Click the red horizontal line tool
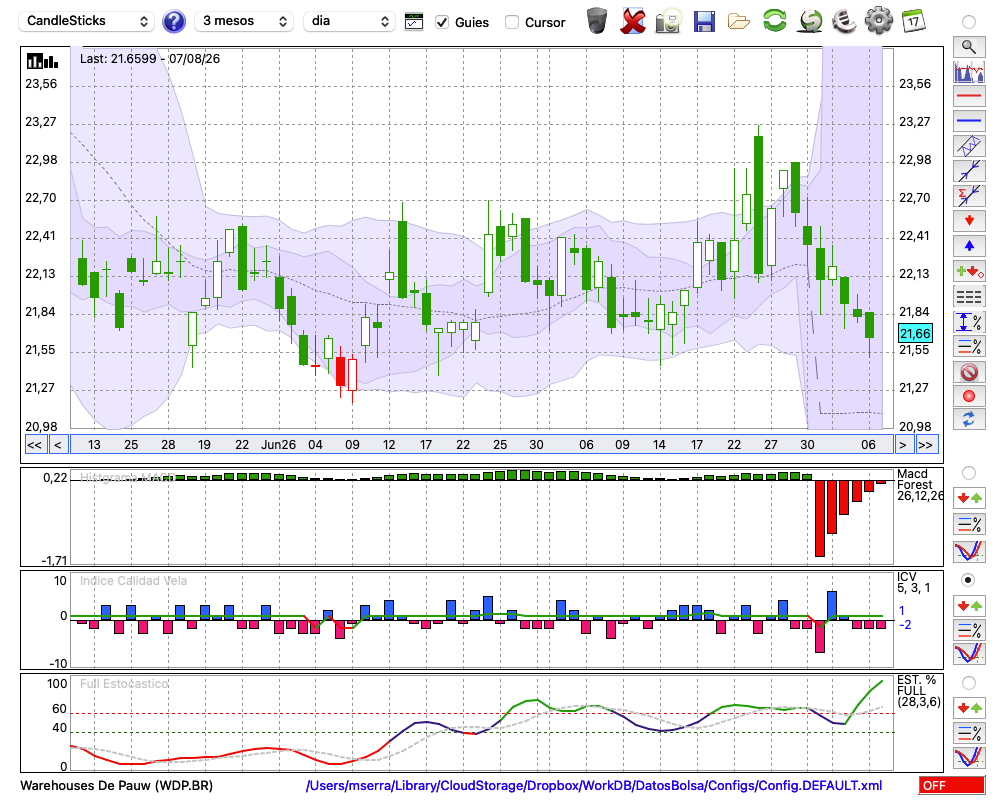1000x800 pixels. click(x=969, y=96)
